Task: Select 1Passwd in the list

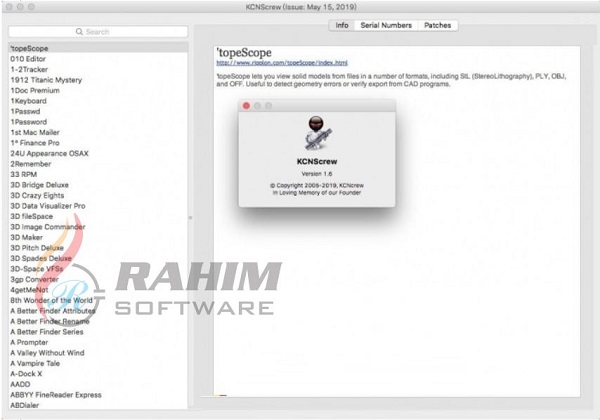Action: tap(98, 111)
